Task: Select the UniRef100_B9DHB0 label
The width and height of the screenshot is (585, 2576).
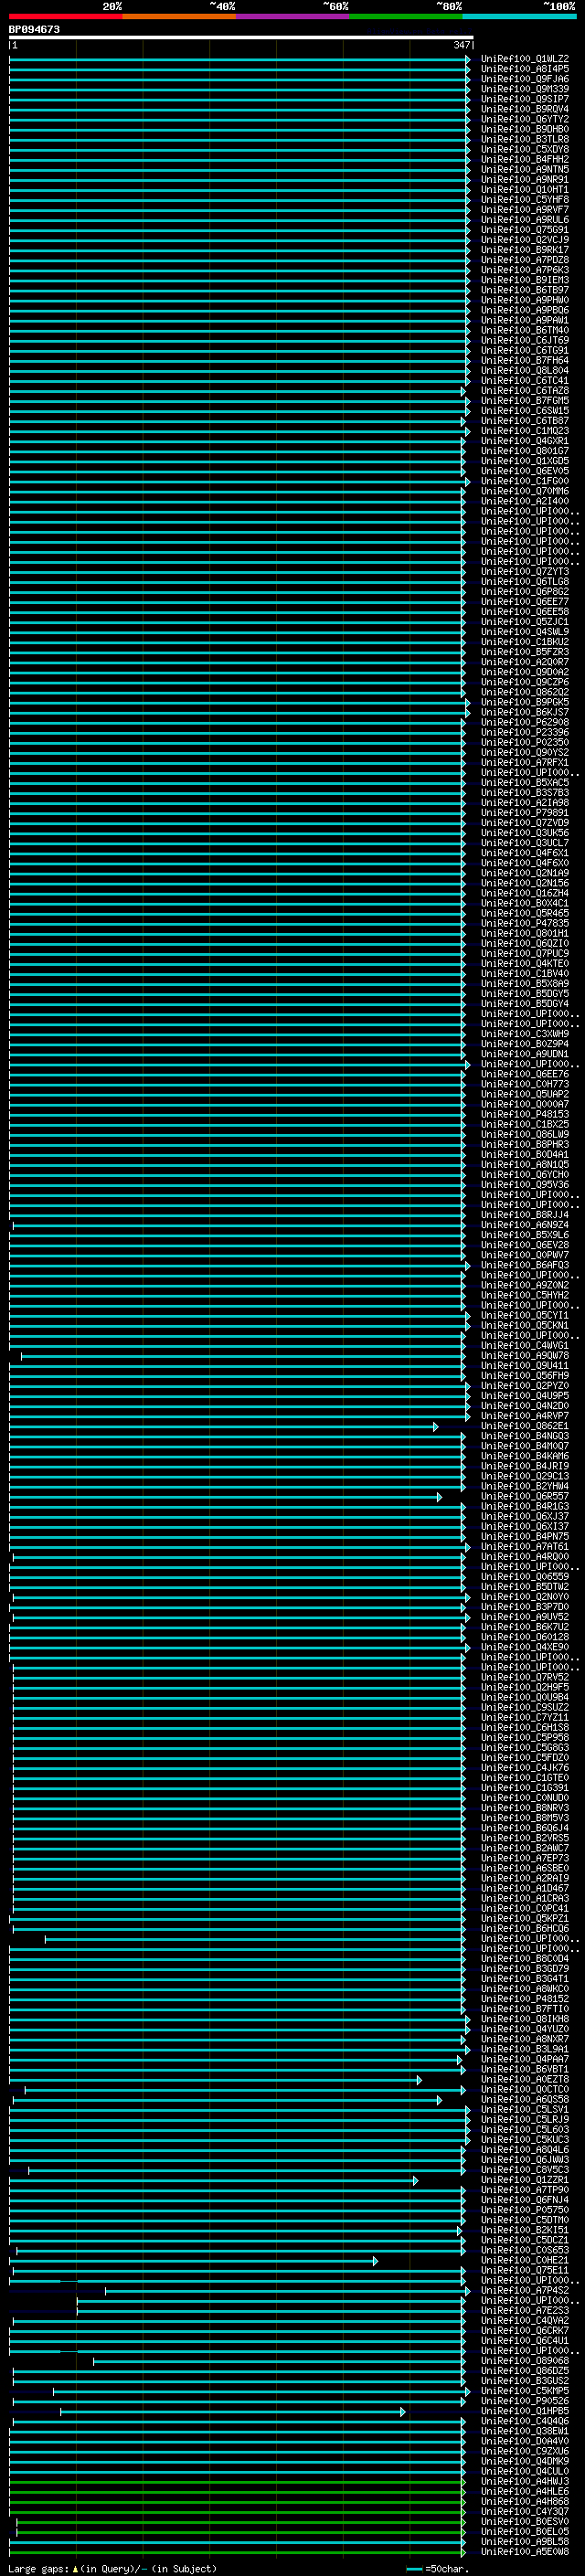Action: point(525,129)
